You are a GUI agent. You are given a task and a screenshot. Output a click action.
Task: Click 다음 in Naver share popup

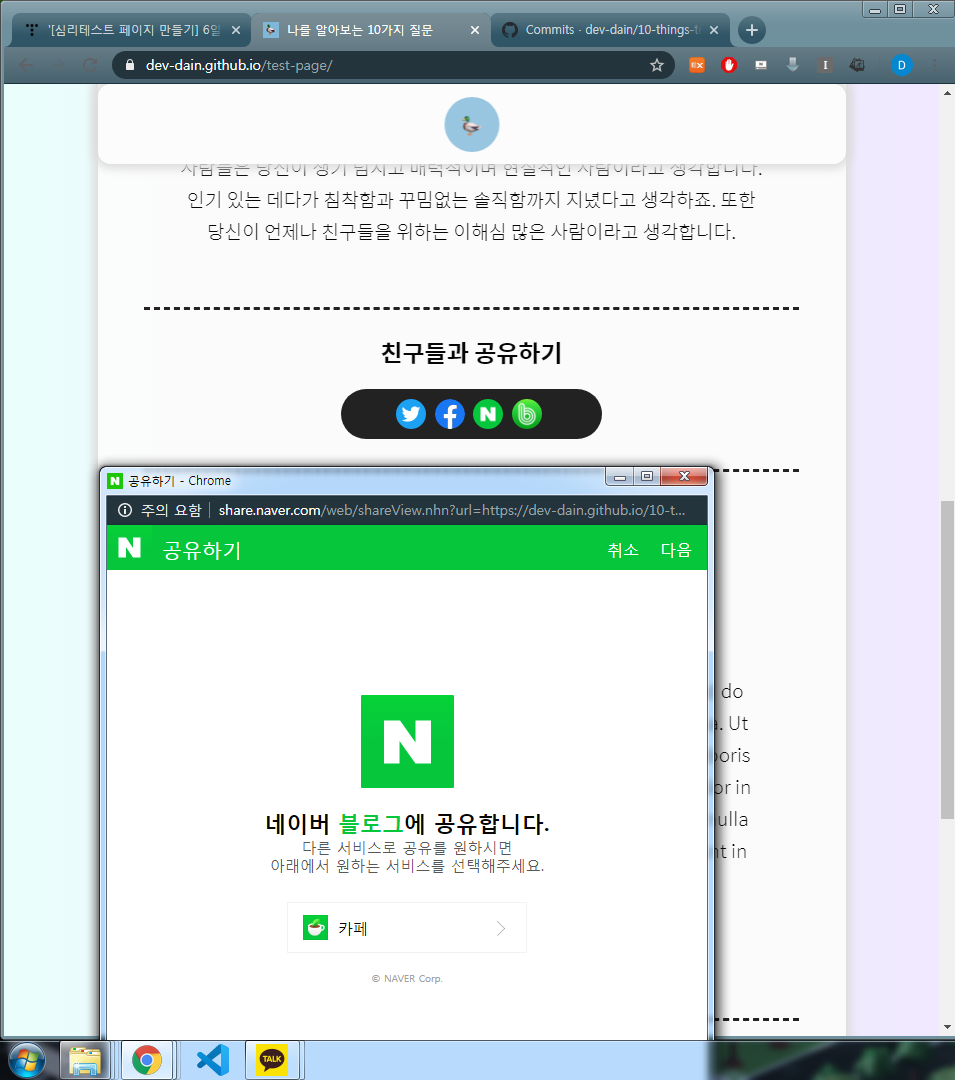tap(676, 550)
